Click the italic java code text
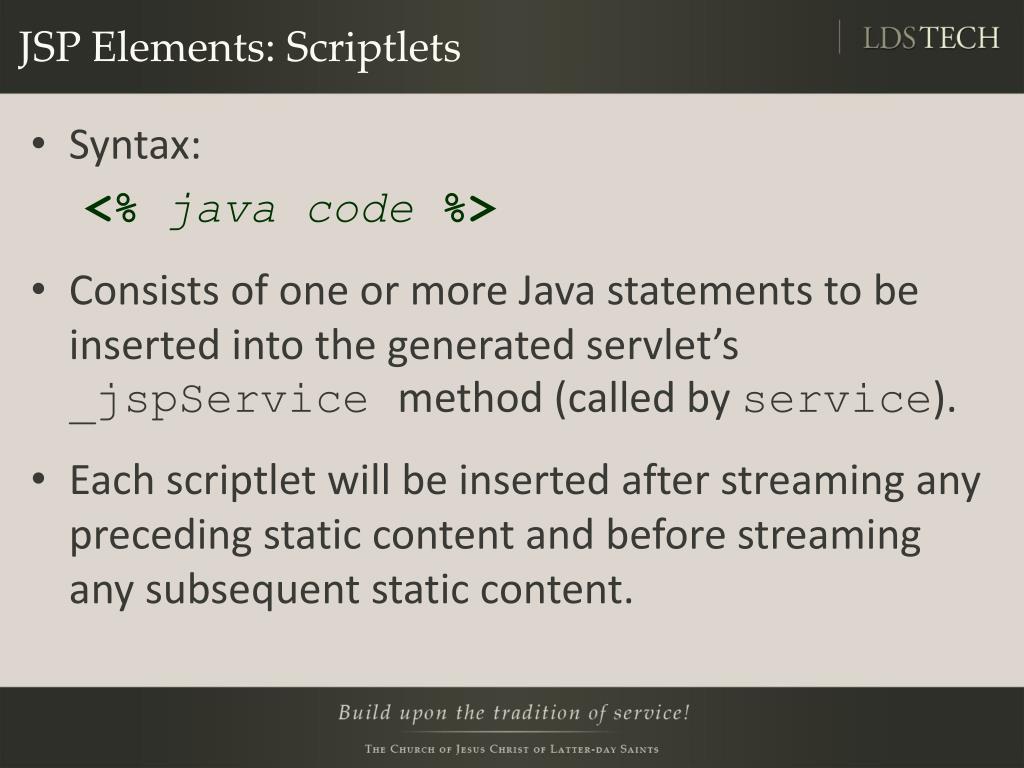The image size is (1024, 768). coord(292,210)
